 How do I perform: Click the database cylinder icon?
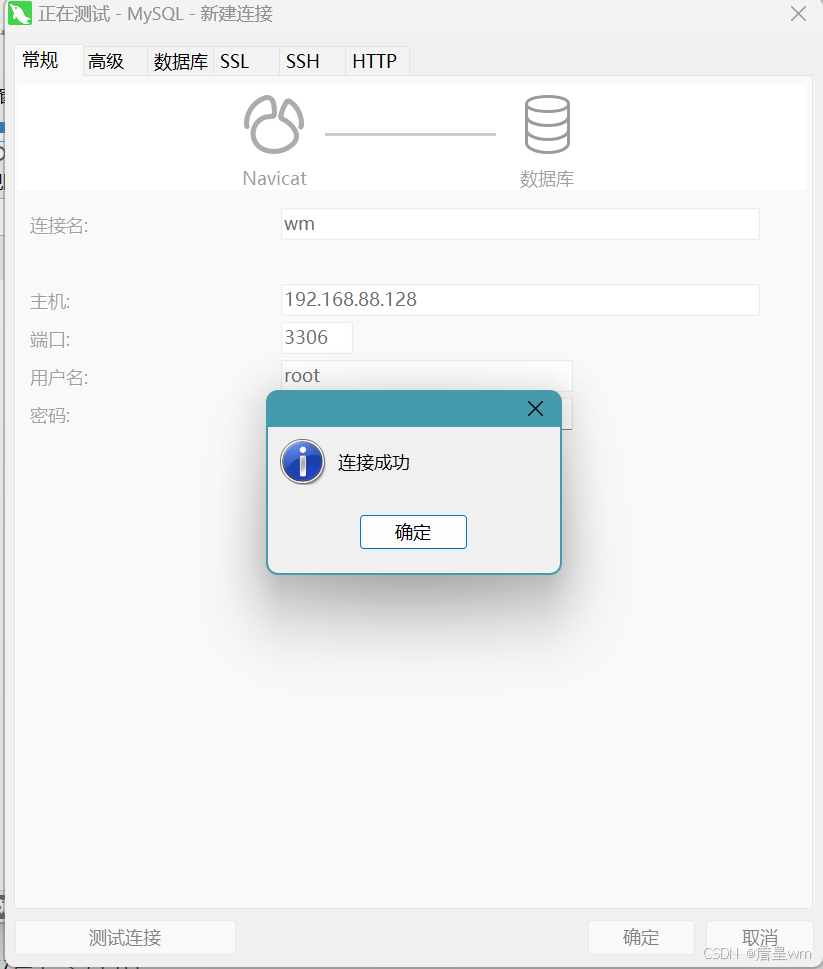click(x=547, y=124)
